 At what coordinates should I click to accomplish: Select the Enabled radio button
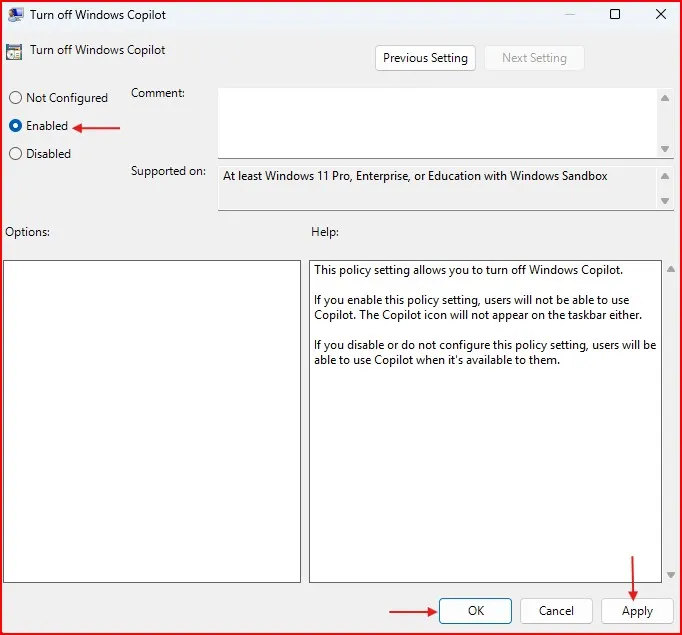coord(15,126)
